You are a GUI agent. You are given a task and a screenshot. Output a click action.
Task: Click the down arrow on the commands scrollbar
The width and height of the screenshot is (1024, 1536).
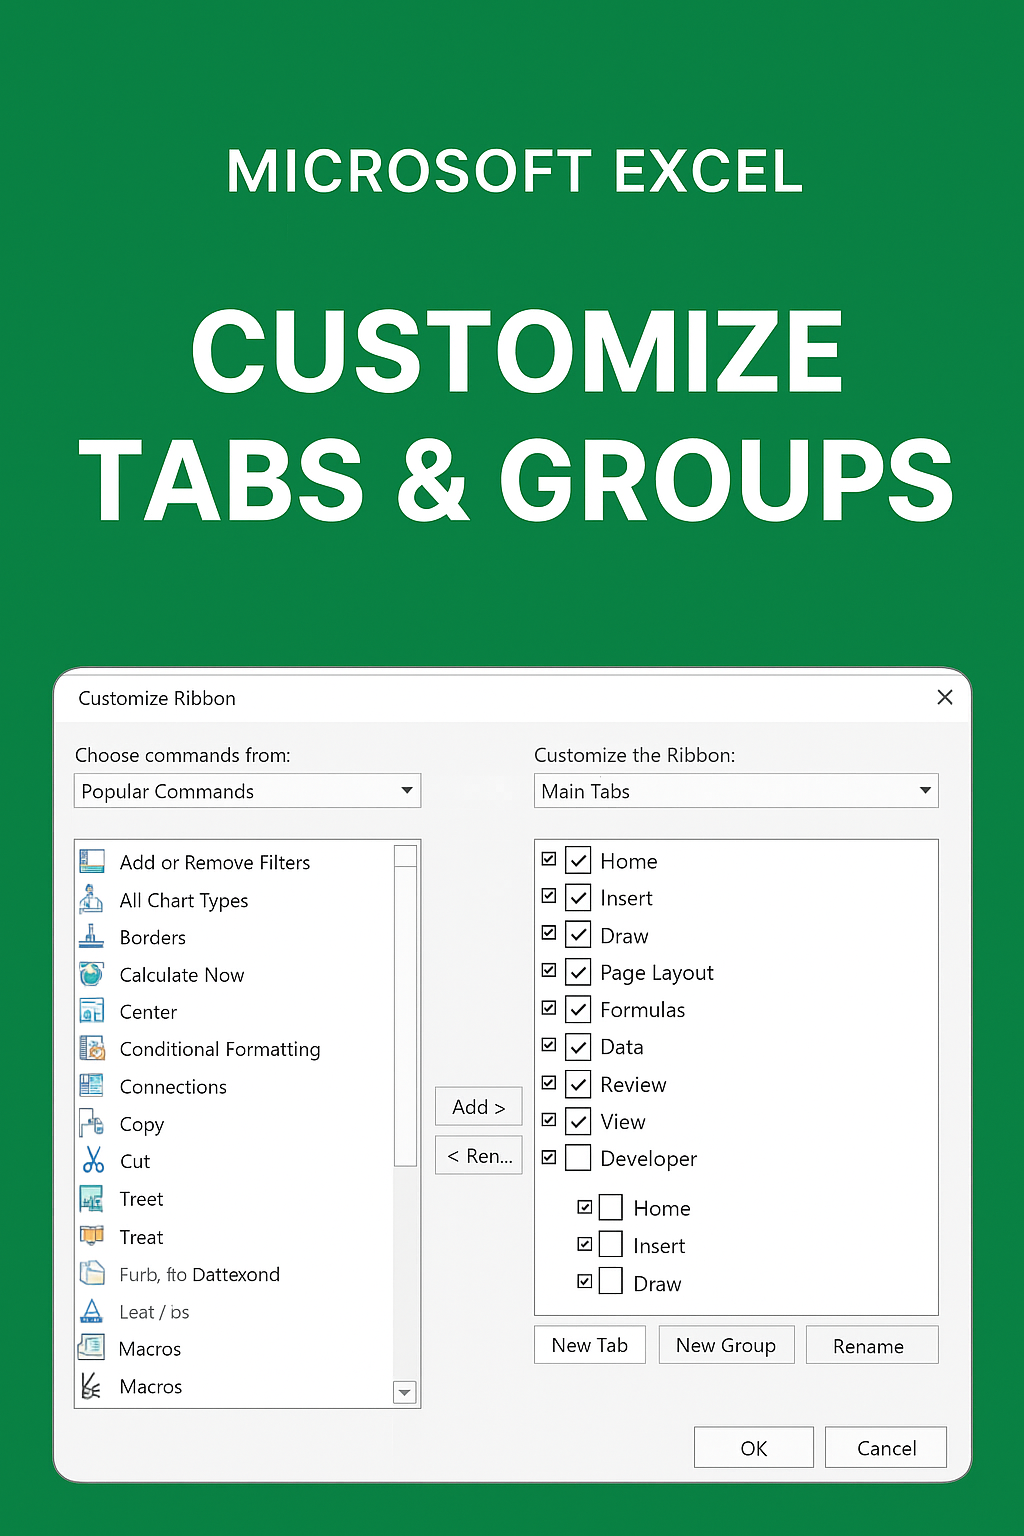coord(405,1392)
